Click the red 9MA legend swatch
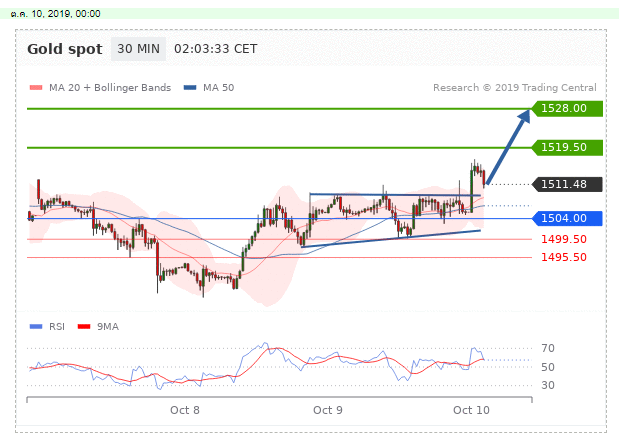 [84, 327]
